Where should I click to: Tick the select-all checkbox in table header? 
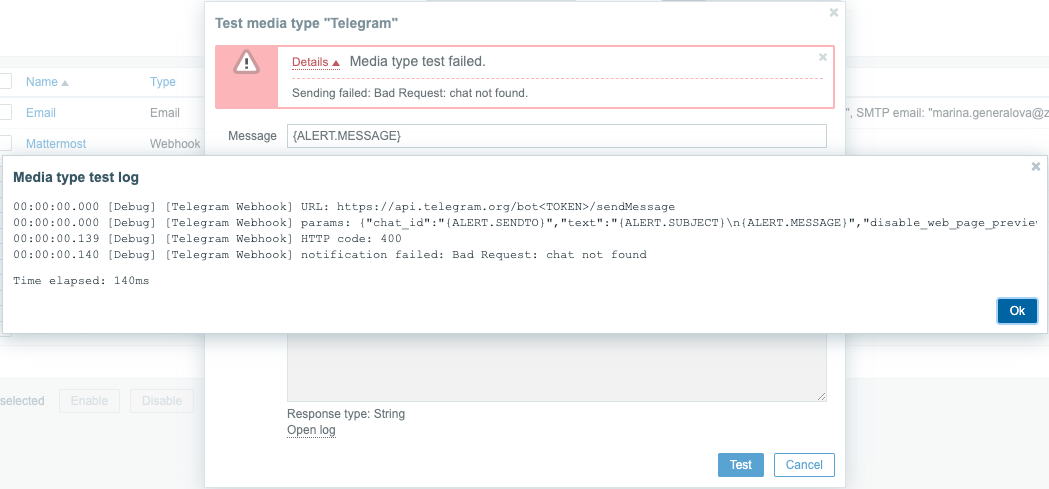pos(4,81)
